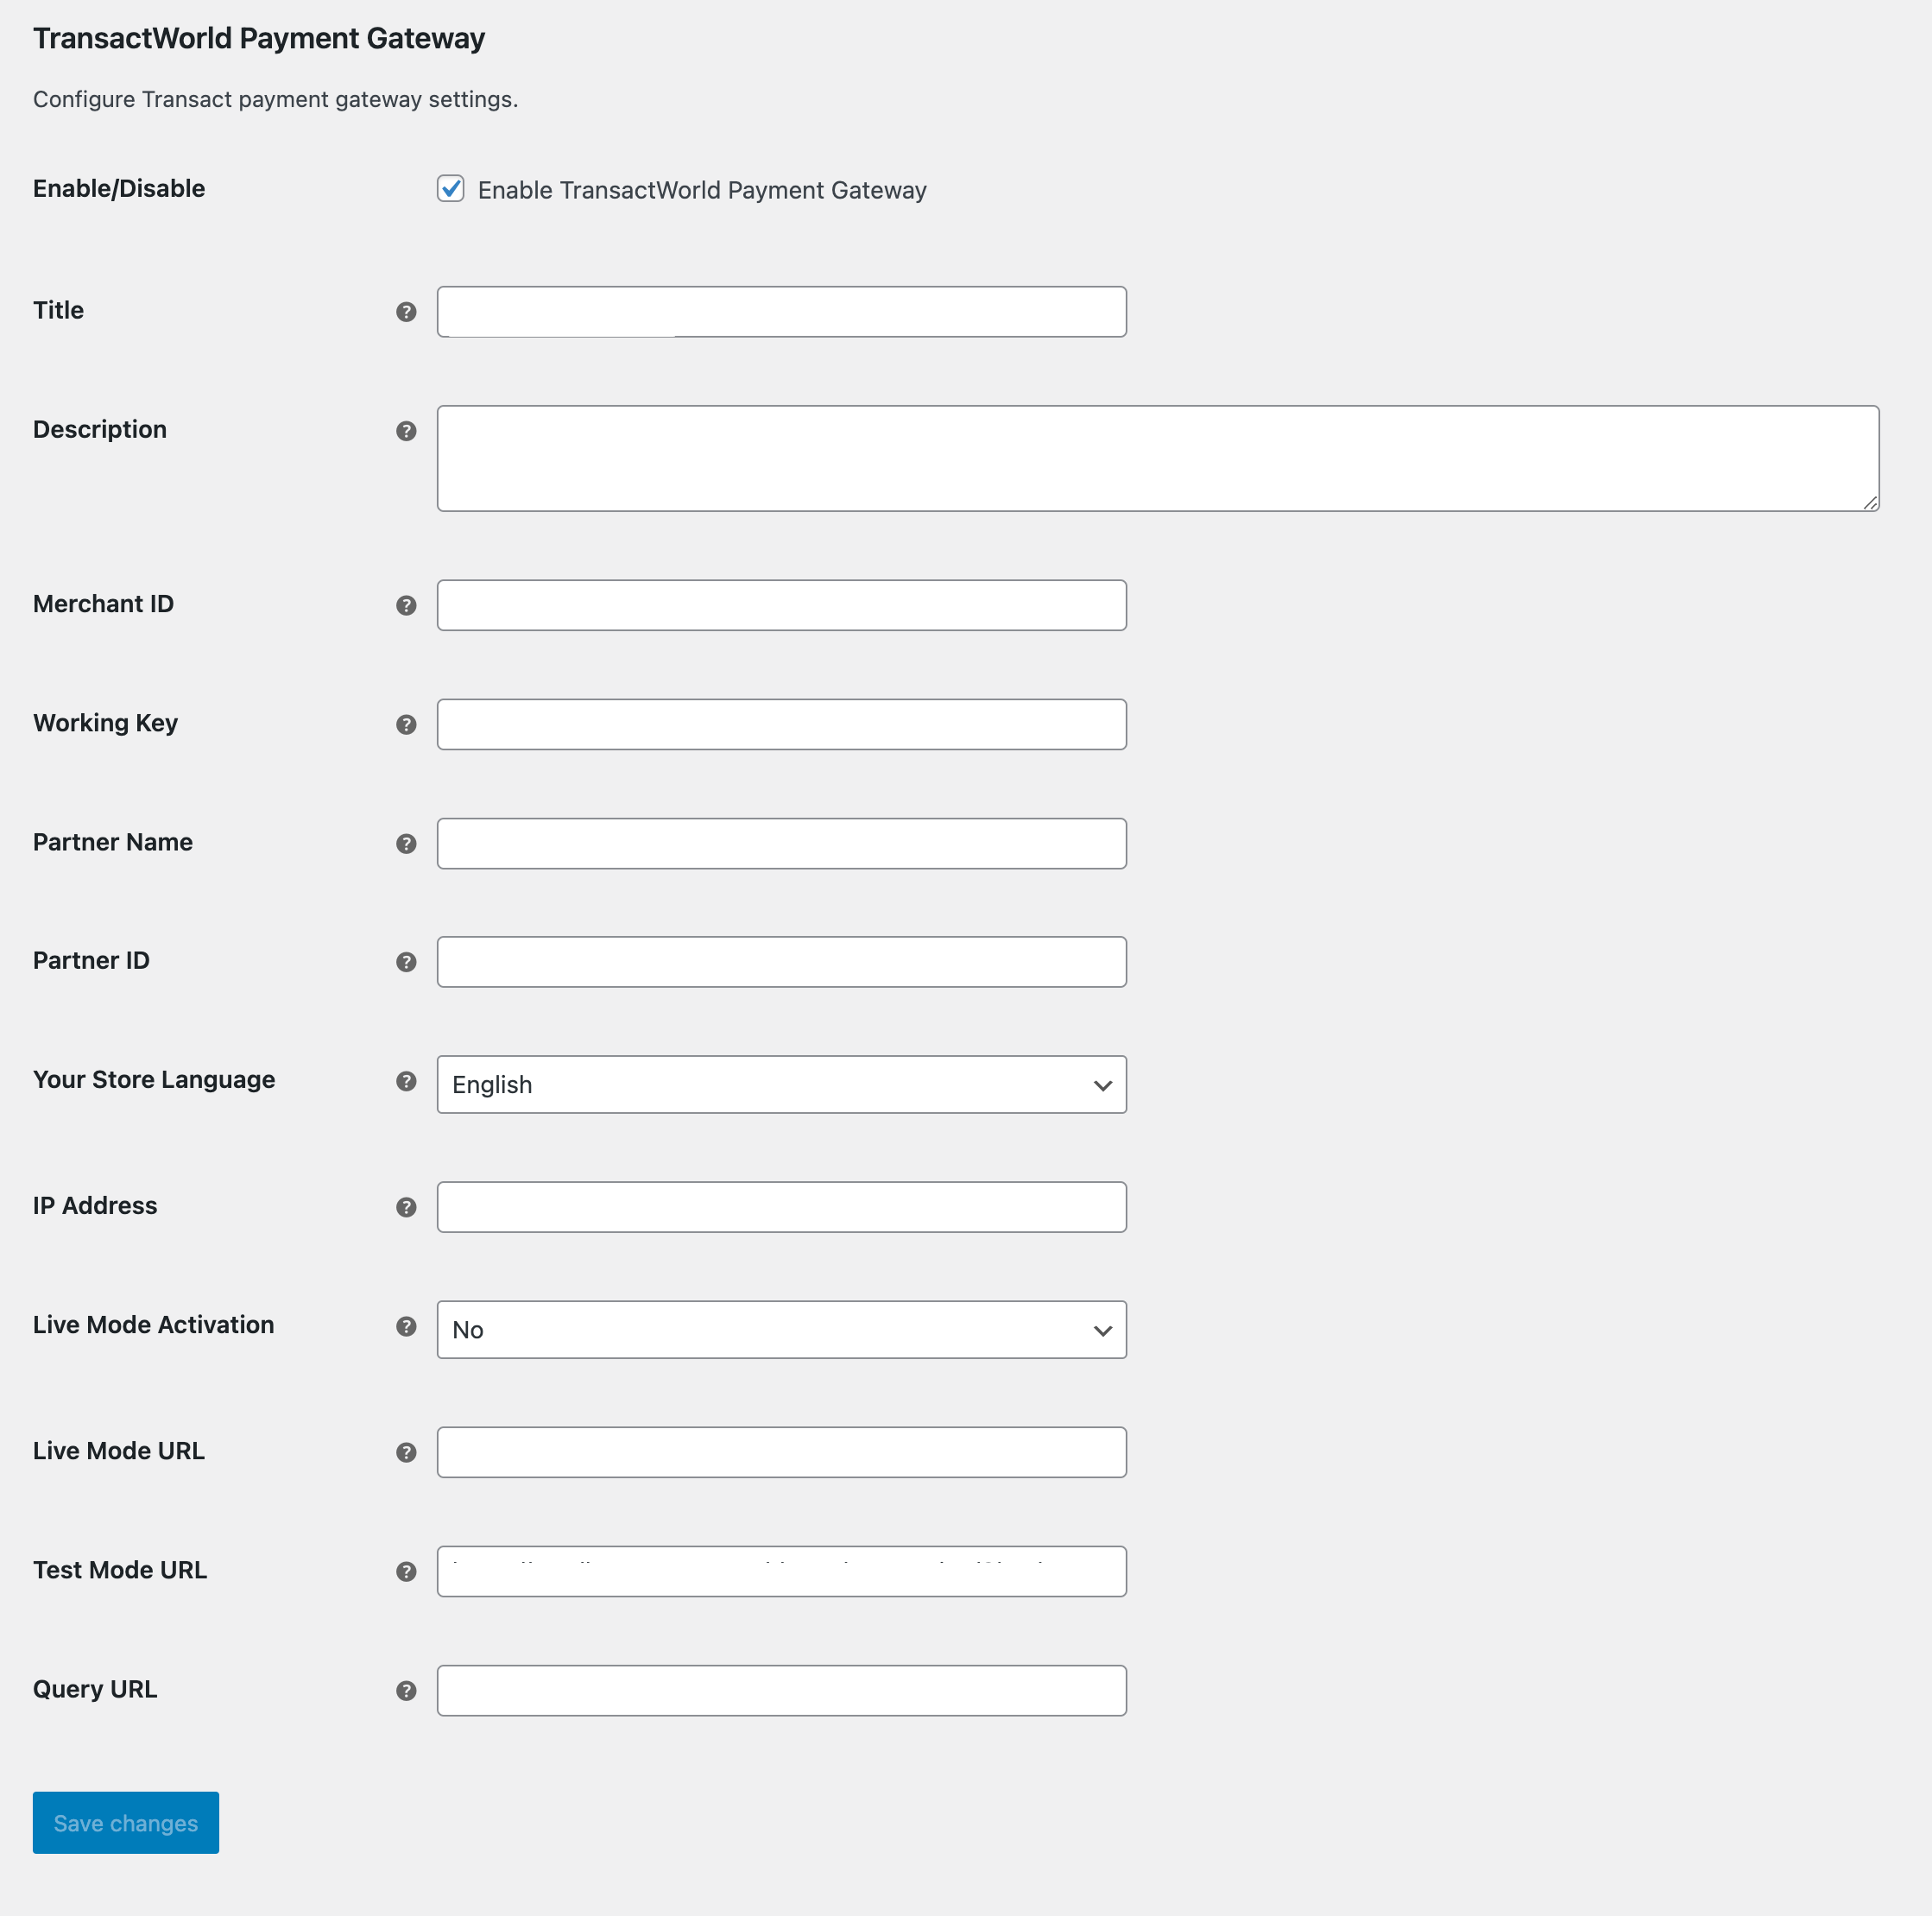Click the Working Key help icon
Viewport: 1932px width, 1916px height.
pyautogui.click(x=406, y=724)
